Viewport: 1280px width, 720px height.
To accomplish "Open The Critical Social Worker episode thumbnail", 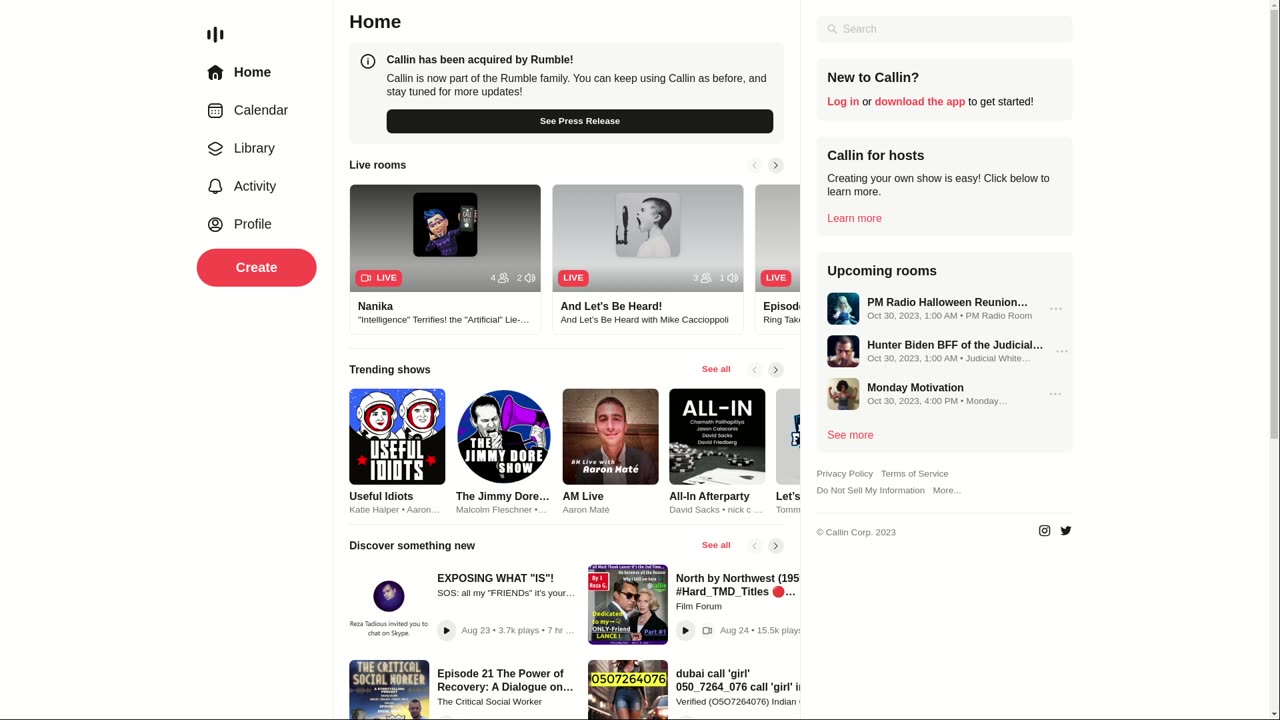I will (389, 689).
